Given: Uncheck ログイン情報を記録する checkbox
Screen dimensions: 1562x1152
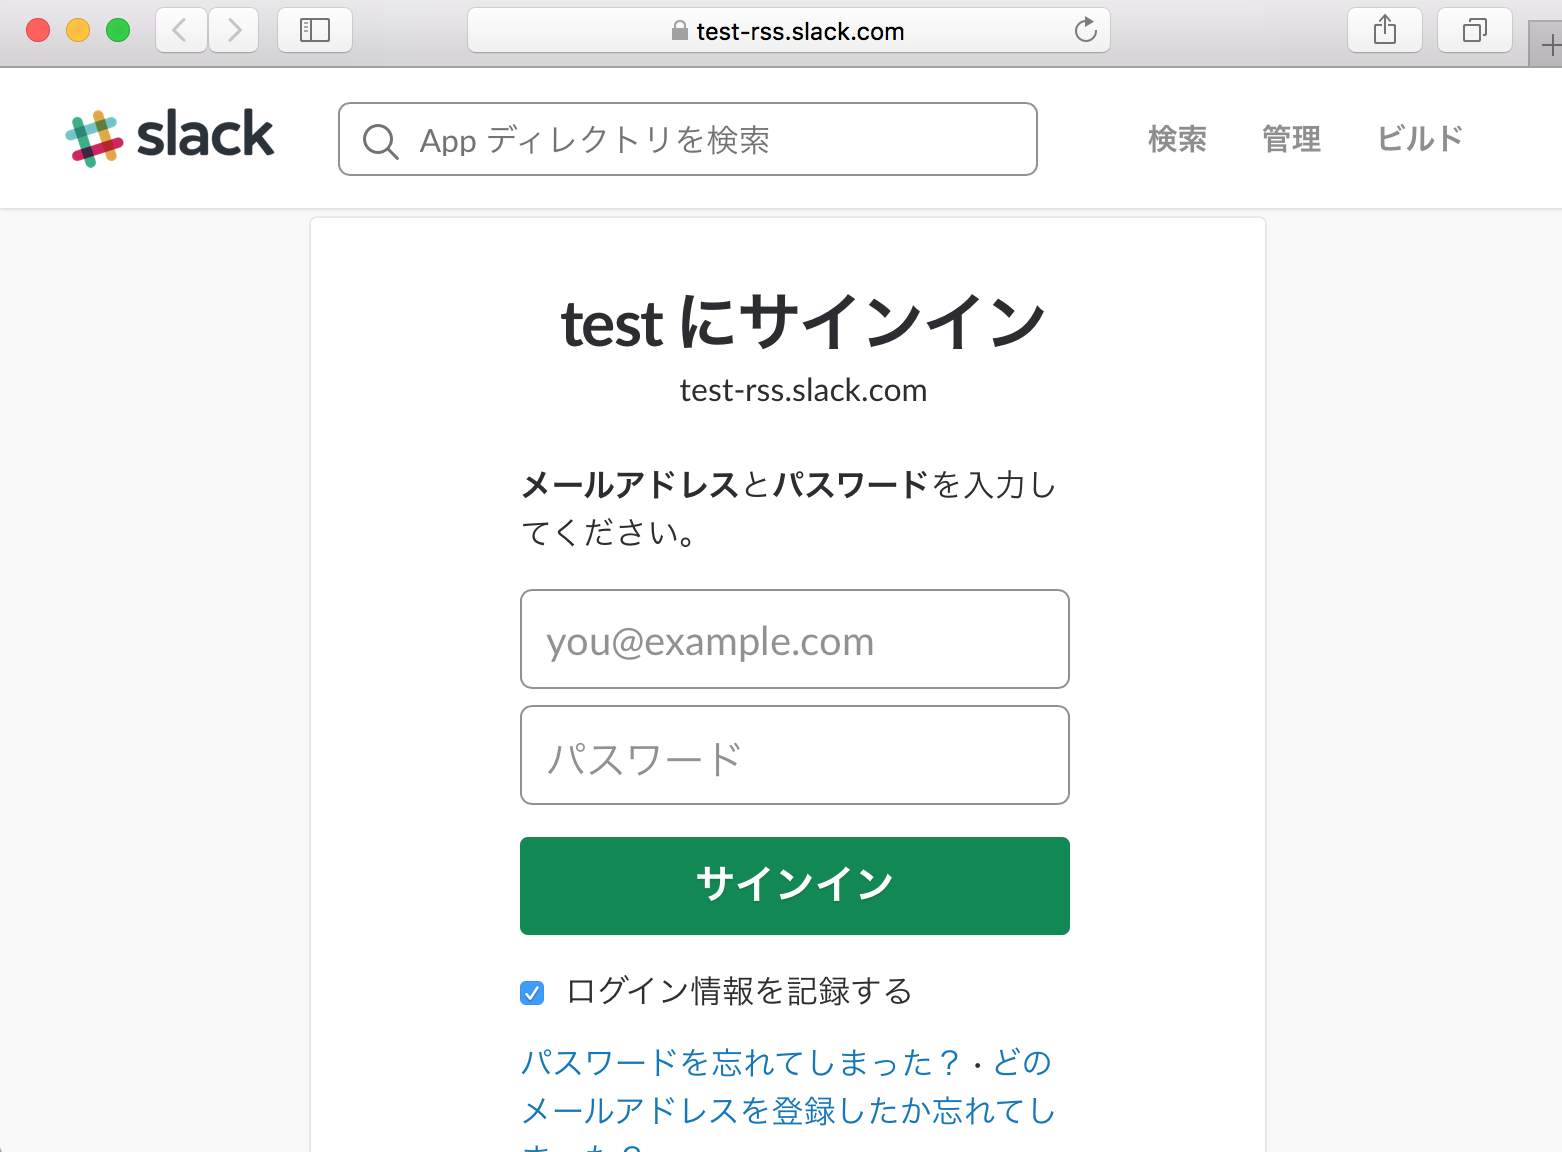Looking at the screenshot, I should tap(531, 993).
